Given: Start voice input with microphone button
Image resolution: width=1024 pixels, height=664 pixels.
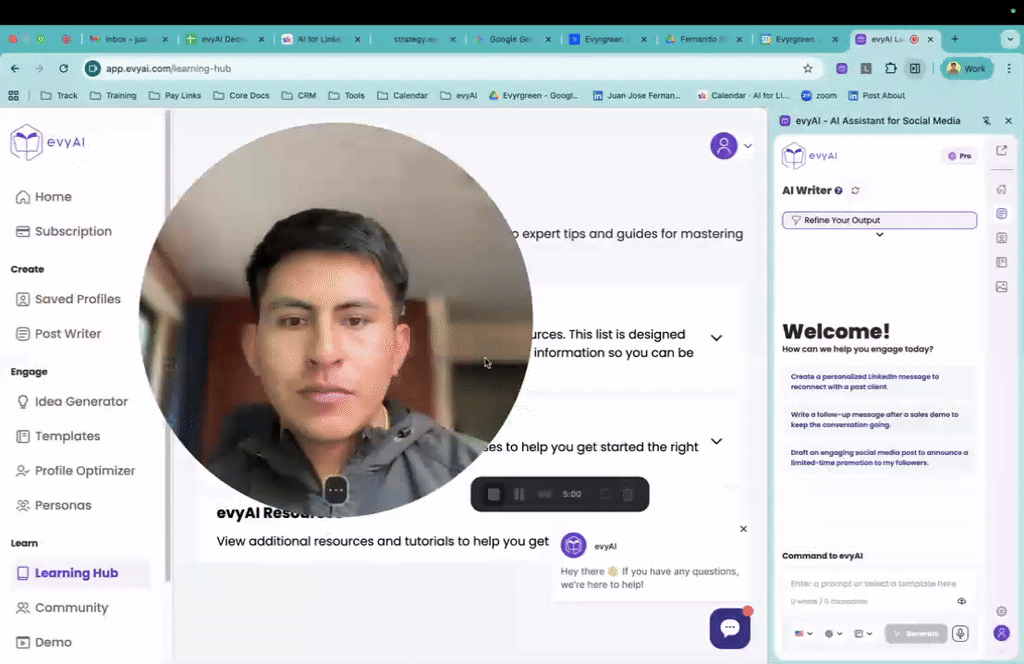Looking at the screenshot, I should point(960,633).
